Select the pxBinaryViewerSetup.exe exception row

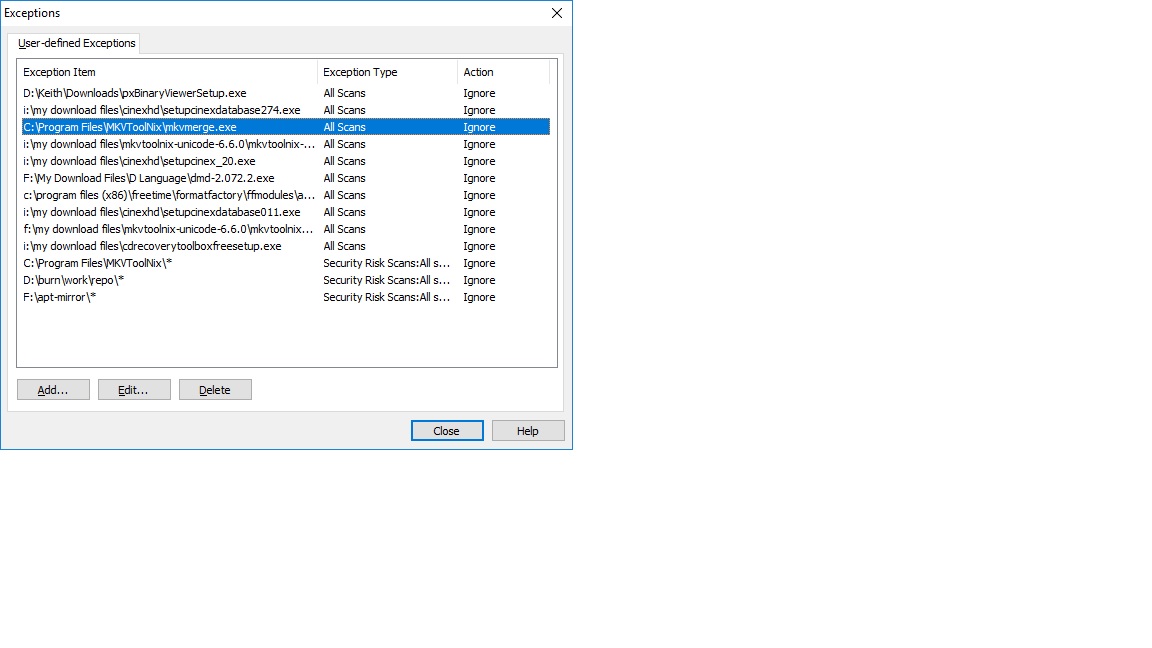134,93
